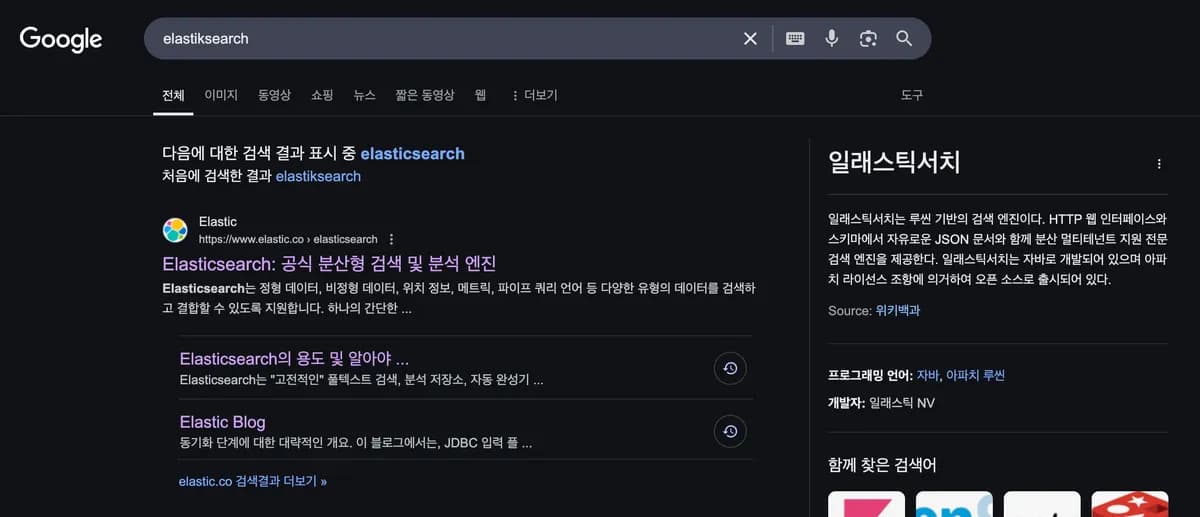Image resolution: width=1200 pixels, height=517 pixels.
Task: Open the on-screen keyboard input tool
Action: click(795, 38)
